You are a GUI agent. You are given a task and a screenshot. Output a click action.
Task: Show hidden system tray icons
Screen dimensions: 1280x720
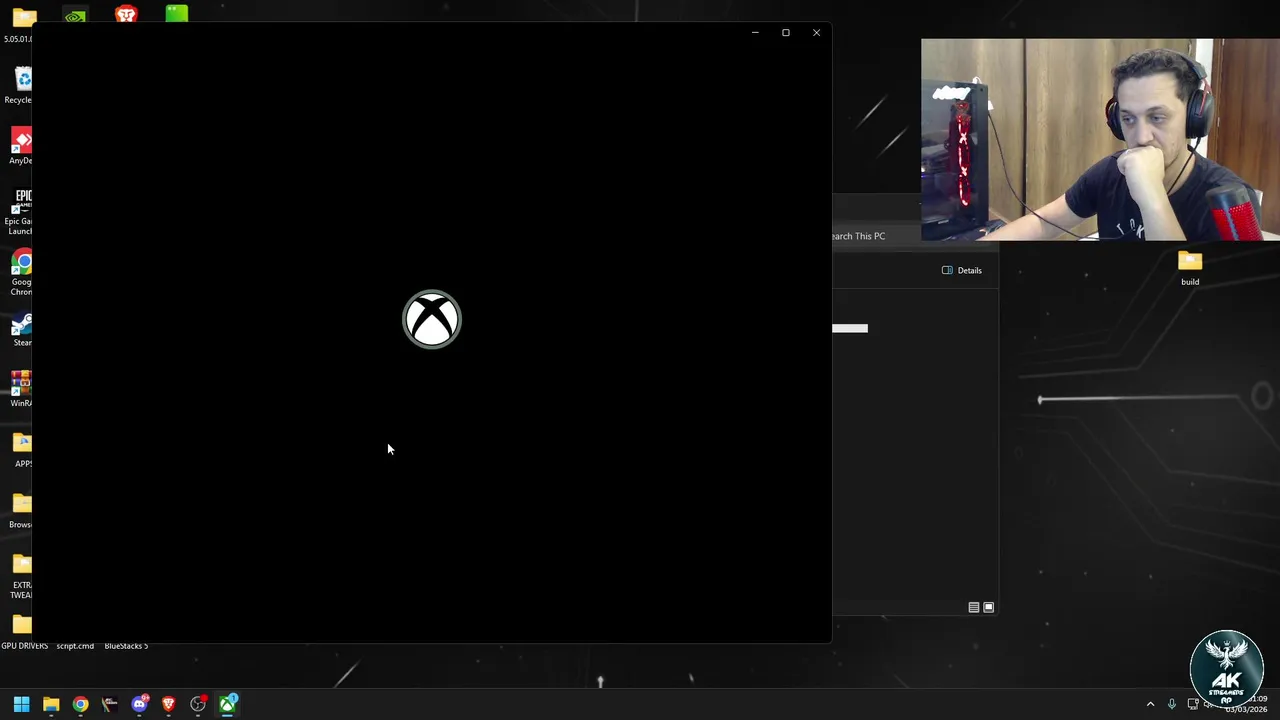pyautogui.click(x=1150, y=705)
